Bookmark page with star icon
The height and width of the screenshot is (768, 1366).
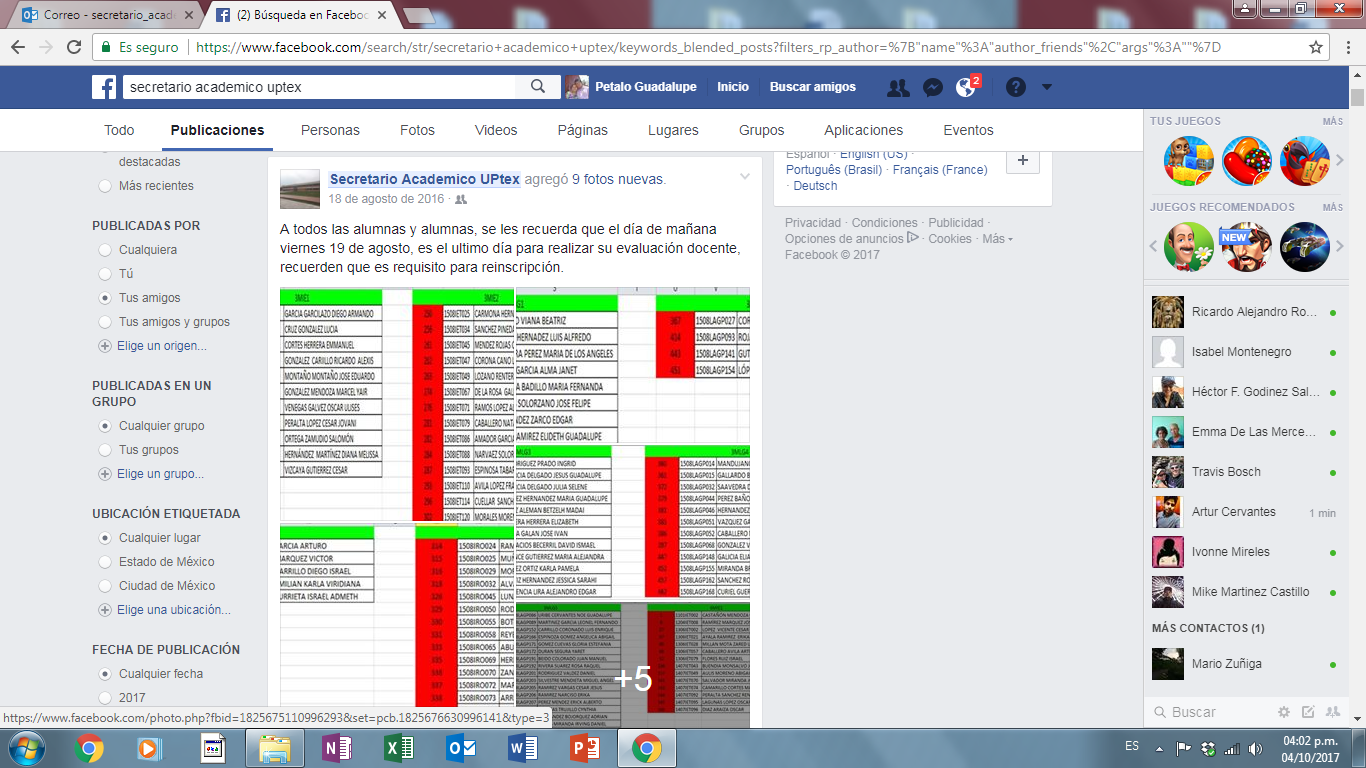pos(1316,47)
